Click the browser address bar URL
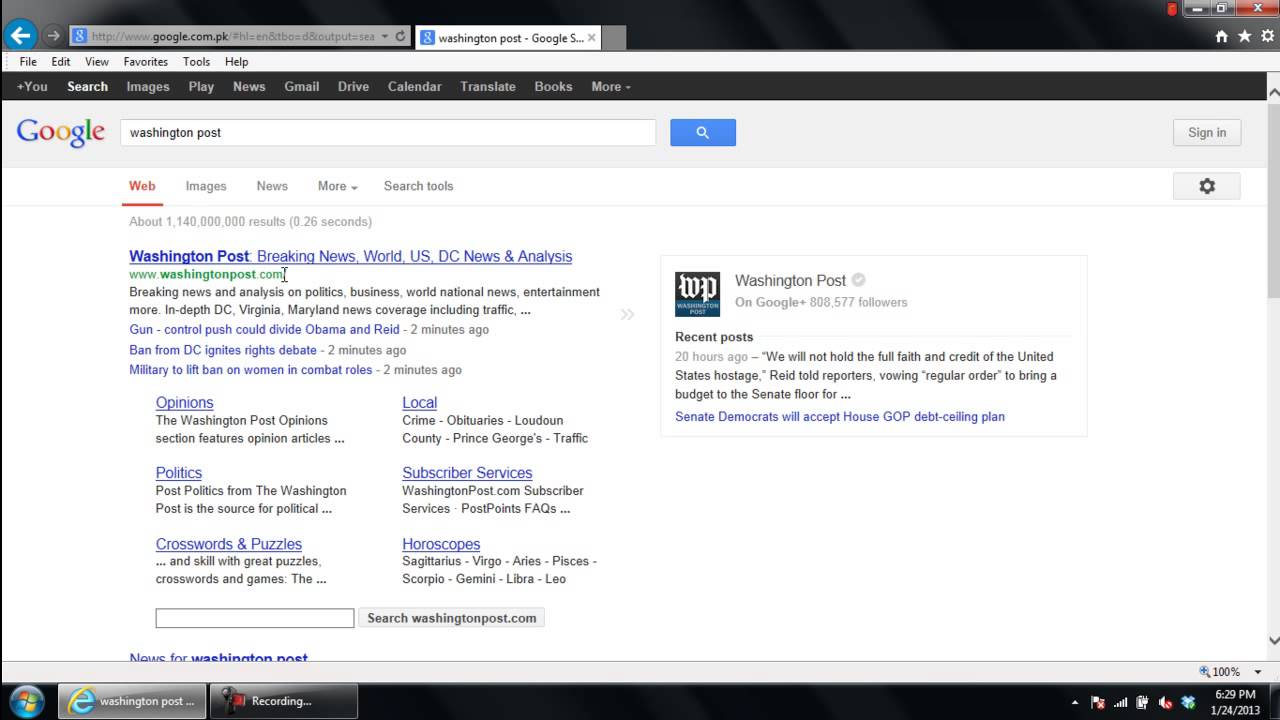The width and height of the screenshot is (1280, 720). pyautogui.click(x=232, y=36)
